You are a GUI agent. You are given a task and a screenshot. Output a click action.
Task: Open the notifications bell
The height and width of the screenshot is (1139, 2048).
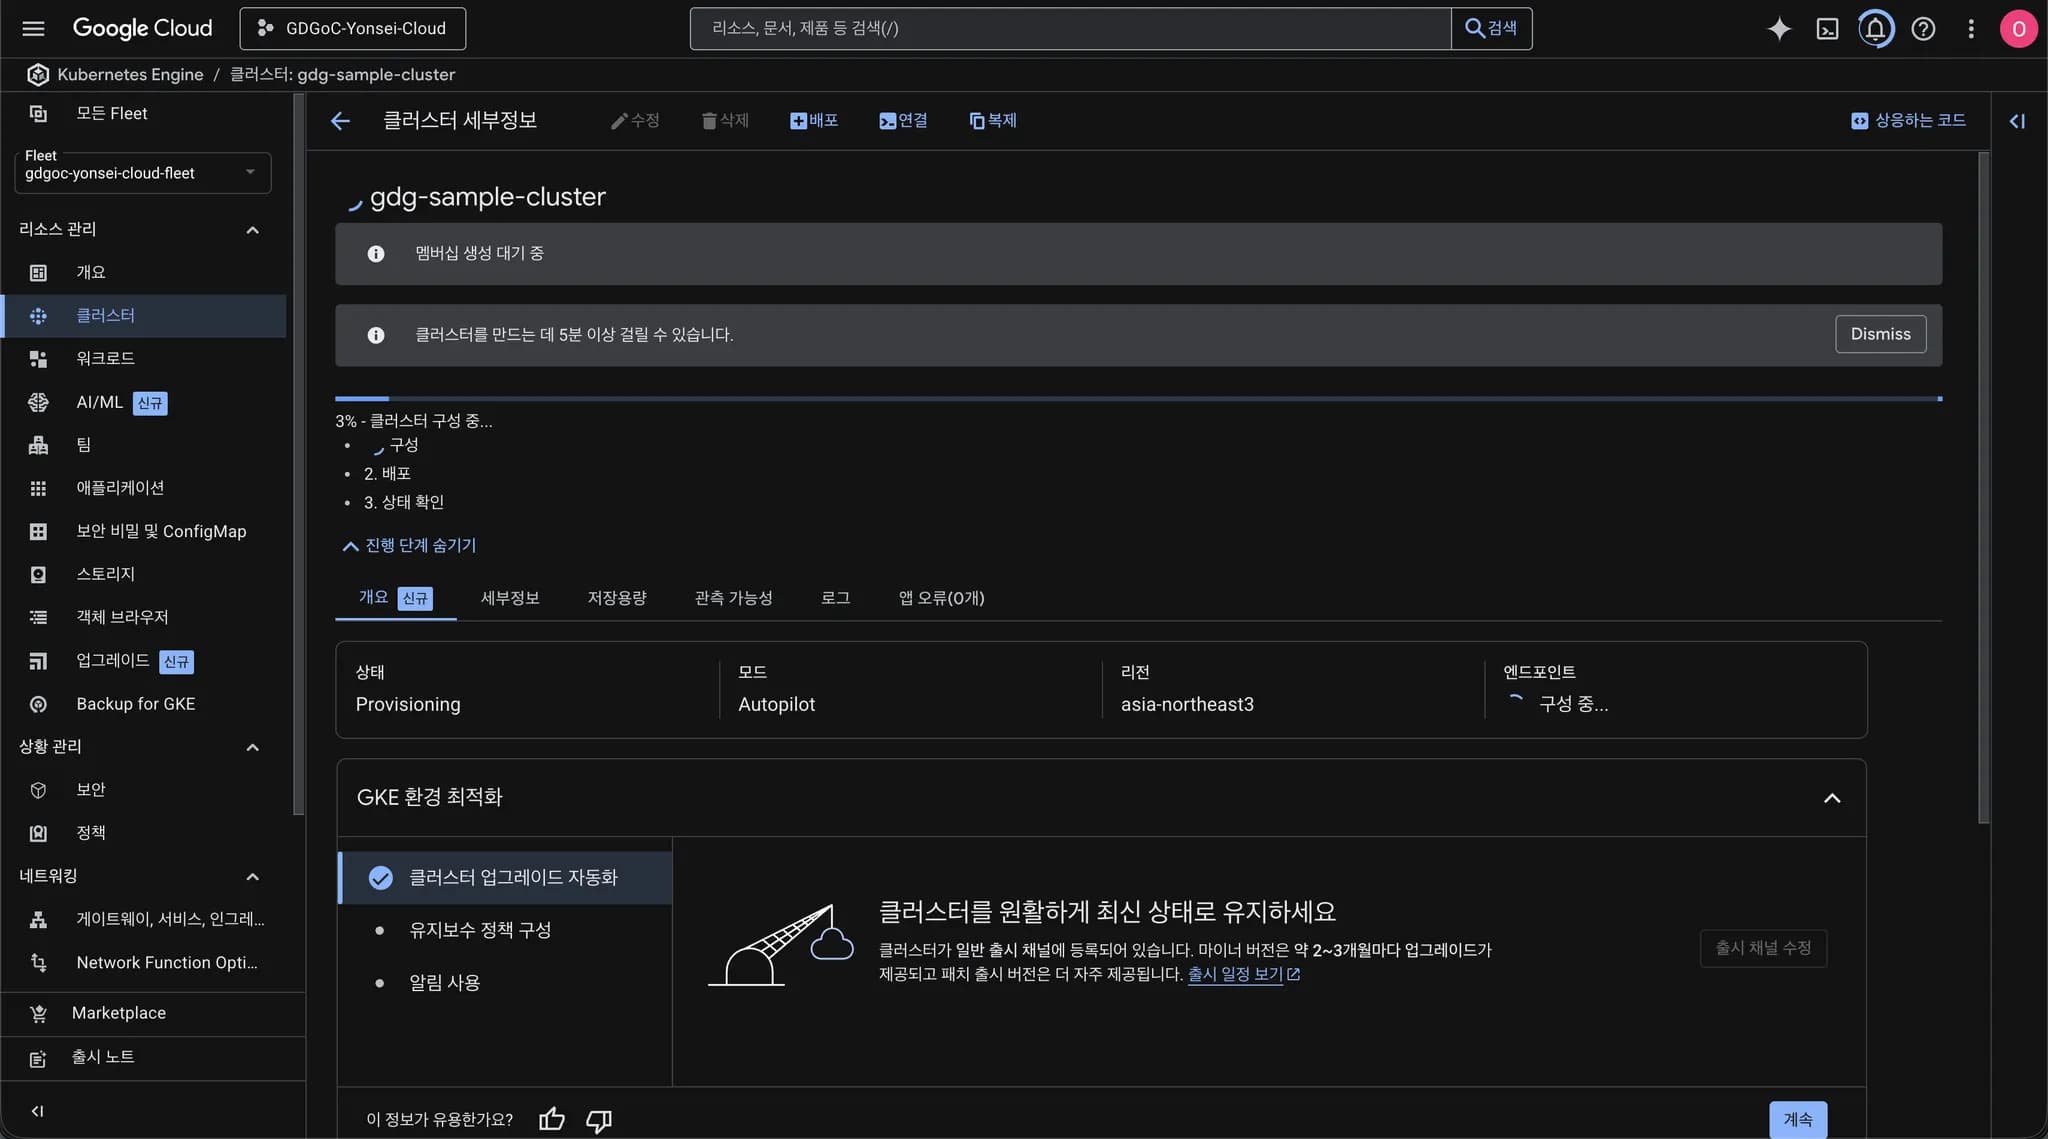1875,28
